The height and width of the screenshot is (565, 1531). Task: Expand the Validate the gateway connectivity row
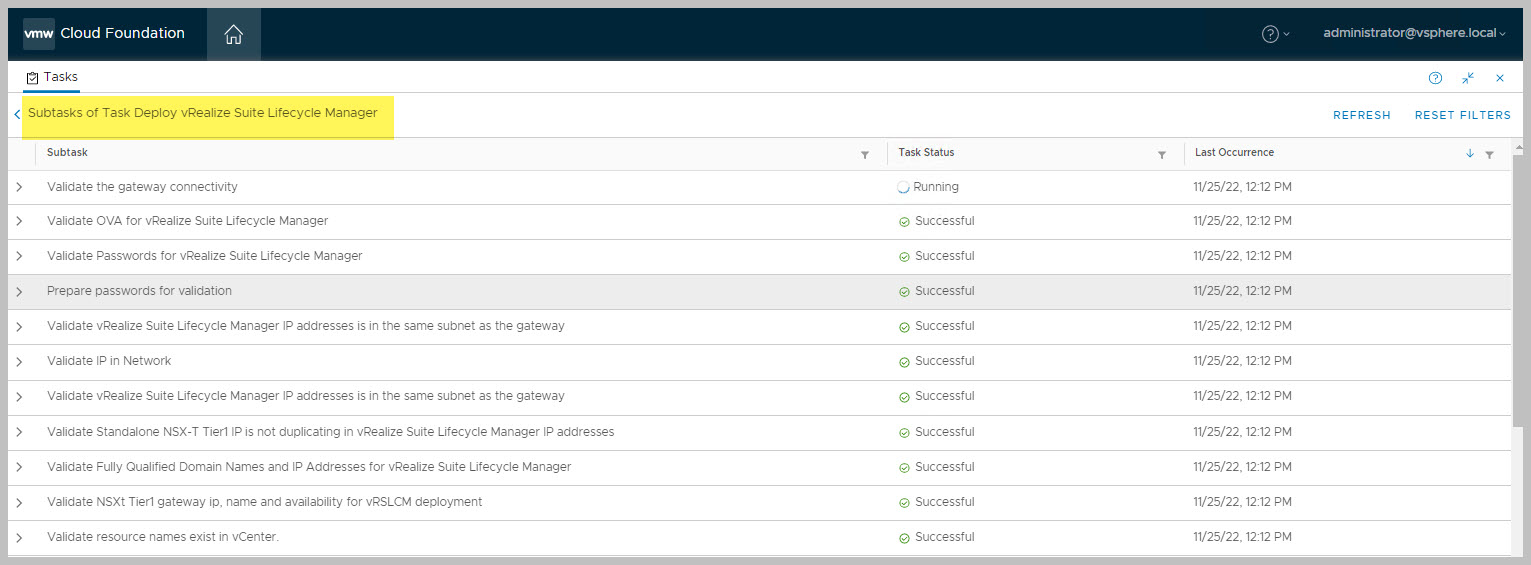[19, 188]
